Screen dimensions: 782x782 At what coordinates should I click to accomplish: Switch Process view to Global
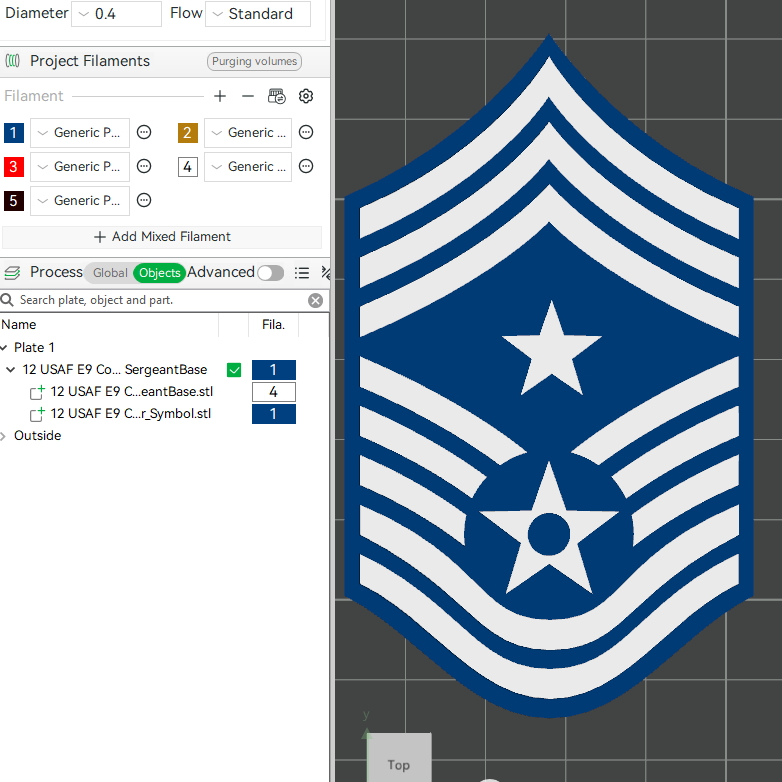[x=110, y=273]
